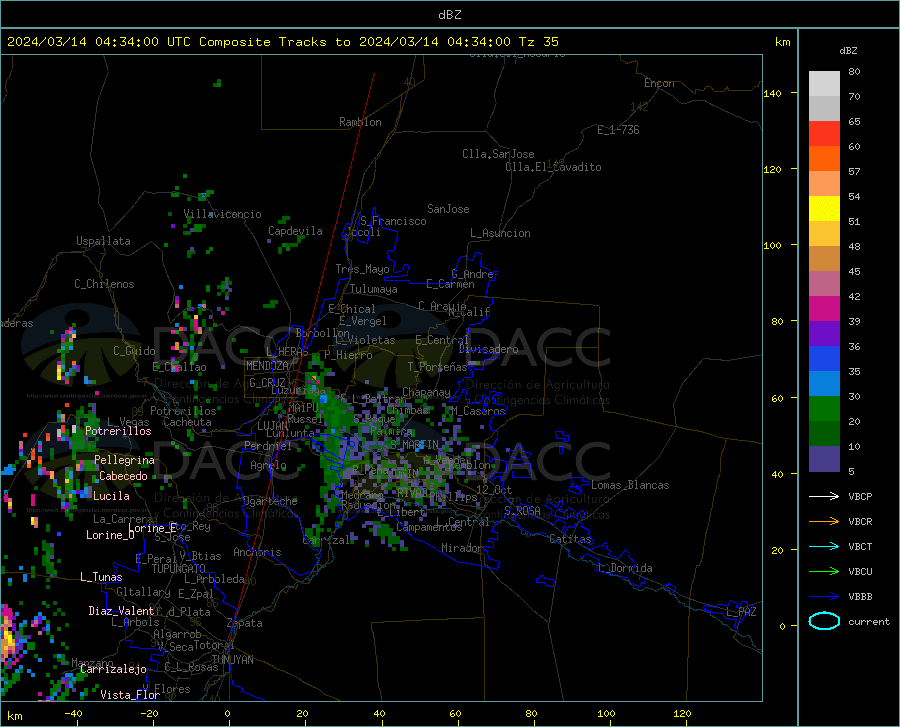Screen dimensions: 900x727
Task: Click the cyan 'current' ellipse legend icon
Action: 824,621
